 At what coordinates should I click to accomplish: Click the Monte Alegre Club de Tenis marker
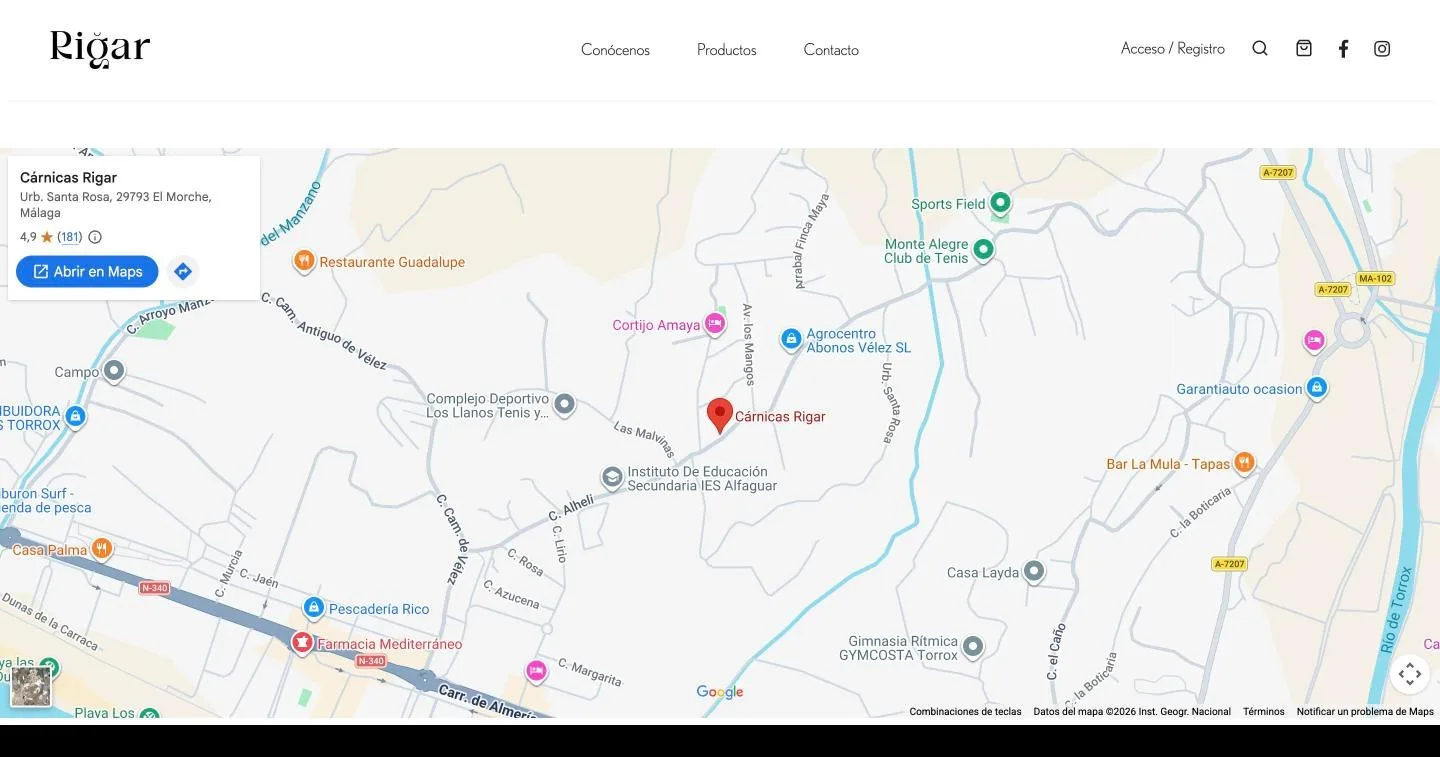[983, 249]
